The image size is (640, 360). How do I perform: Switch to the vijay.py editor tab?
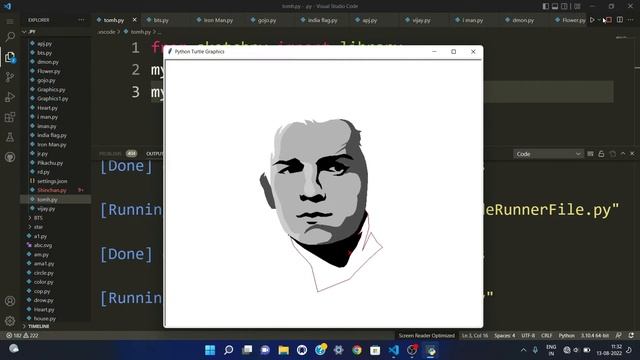coord(421,20)
